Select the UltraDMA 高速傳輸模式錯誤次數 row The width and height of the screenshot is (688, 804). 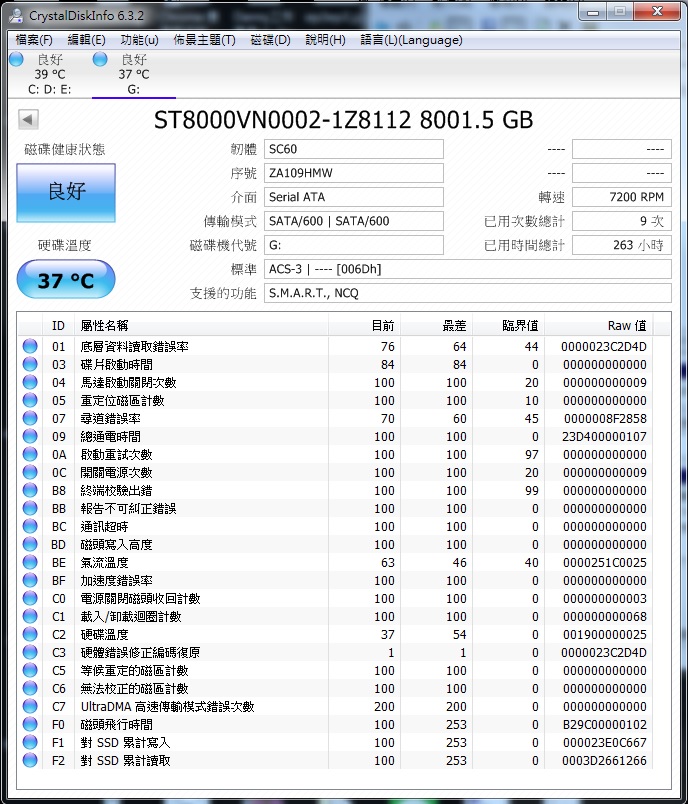point(337,706)
